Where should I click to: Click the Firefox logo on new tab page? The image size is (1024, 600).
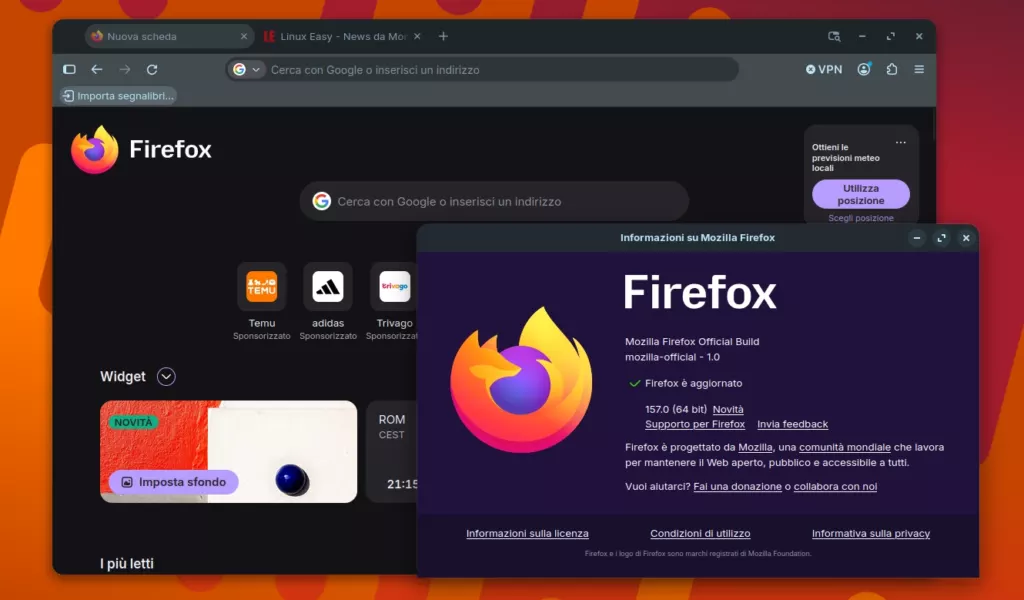point(141,150)
